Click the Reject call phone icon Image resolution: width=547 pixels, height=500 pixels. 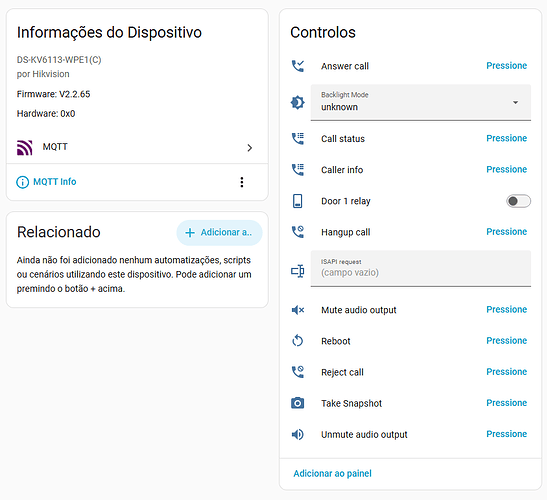click(x=298, y=372)
